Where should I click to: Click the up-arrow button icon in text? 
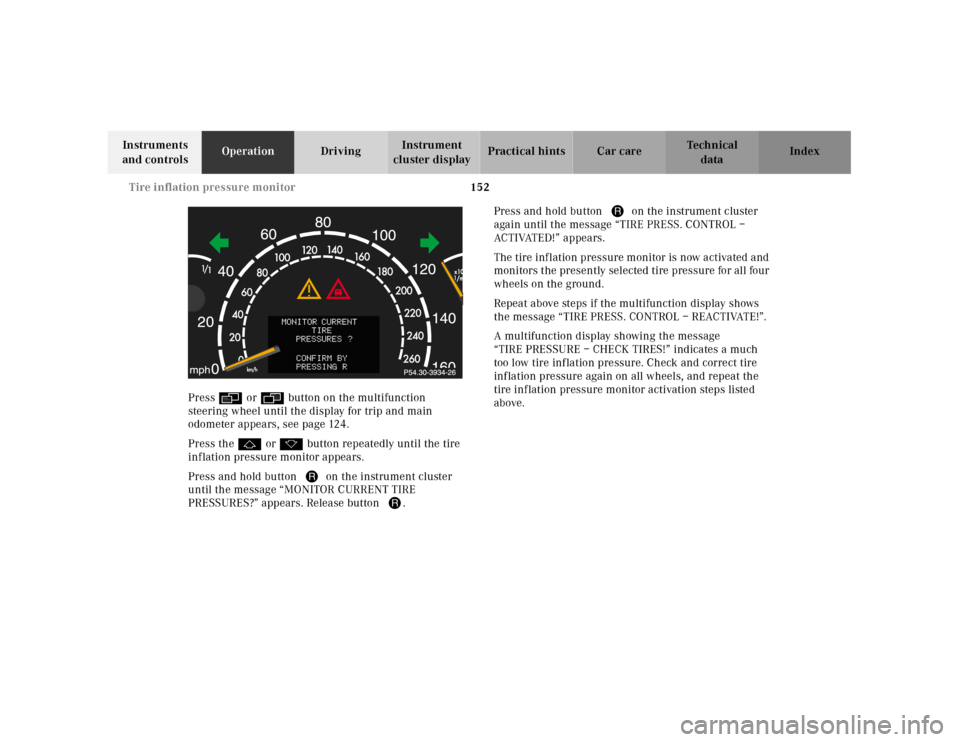250,444
